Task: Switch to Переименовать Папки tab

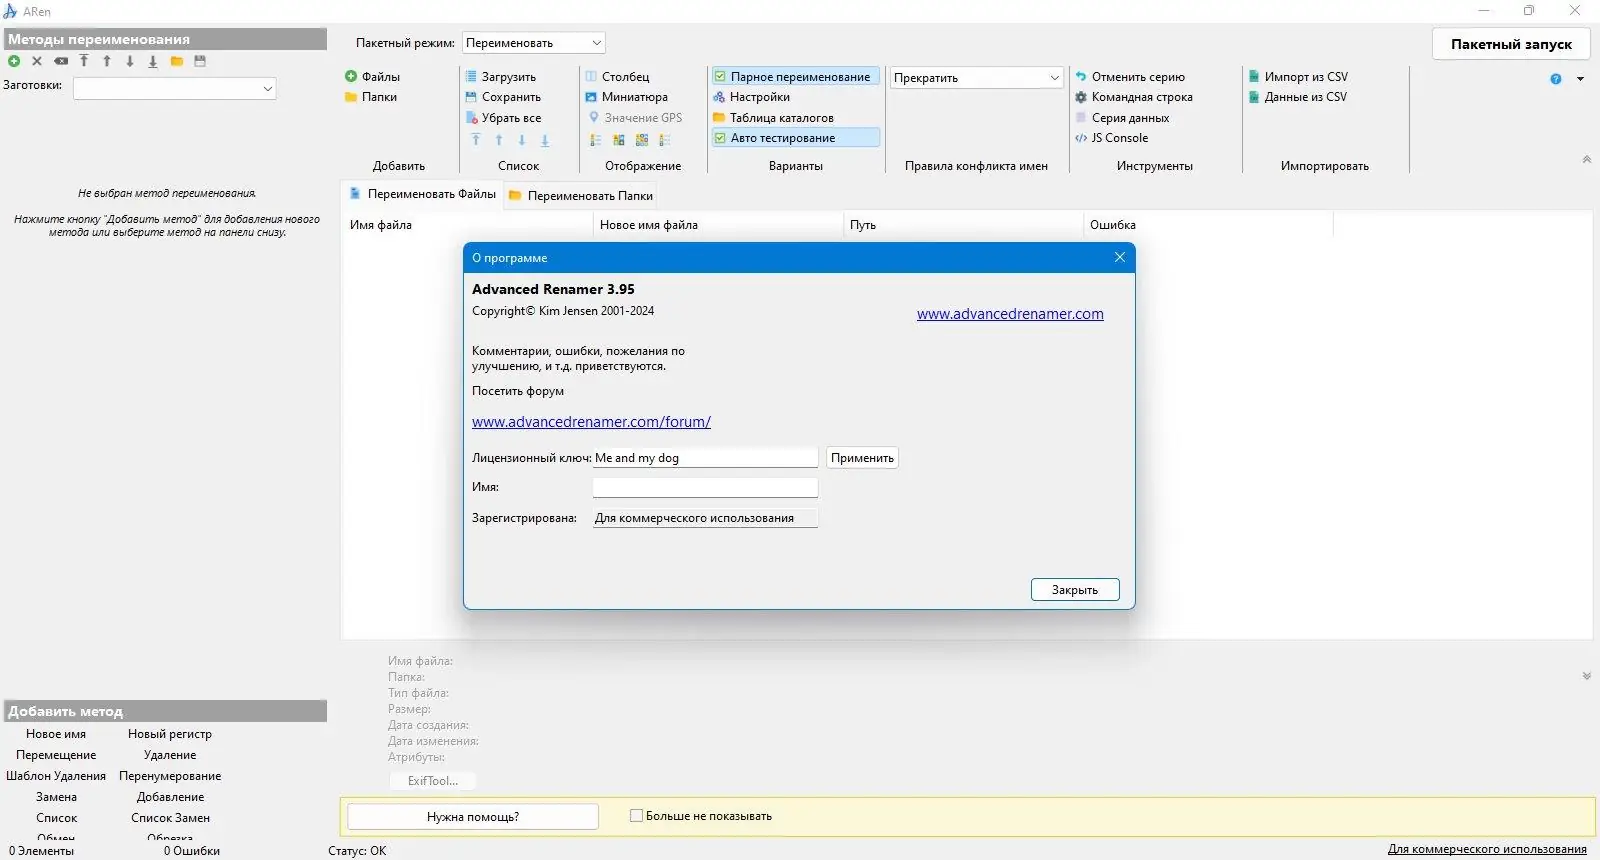Action: tap(580, 196)
